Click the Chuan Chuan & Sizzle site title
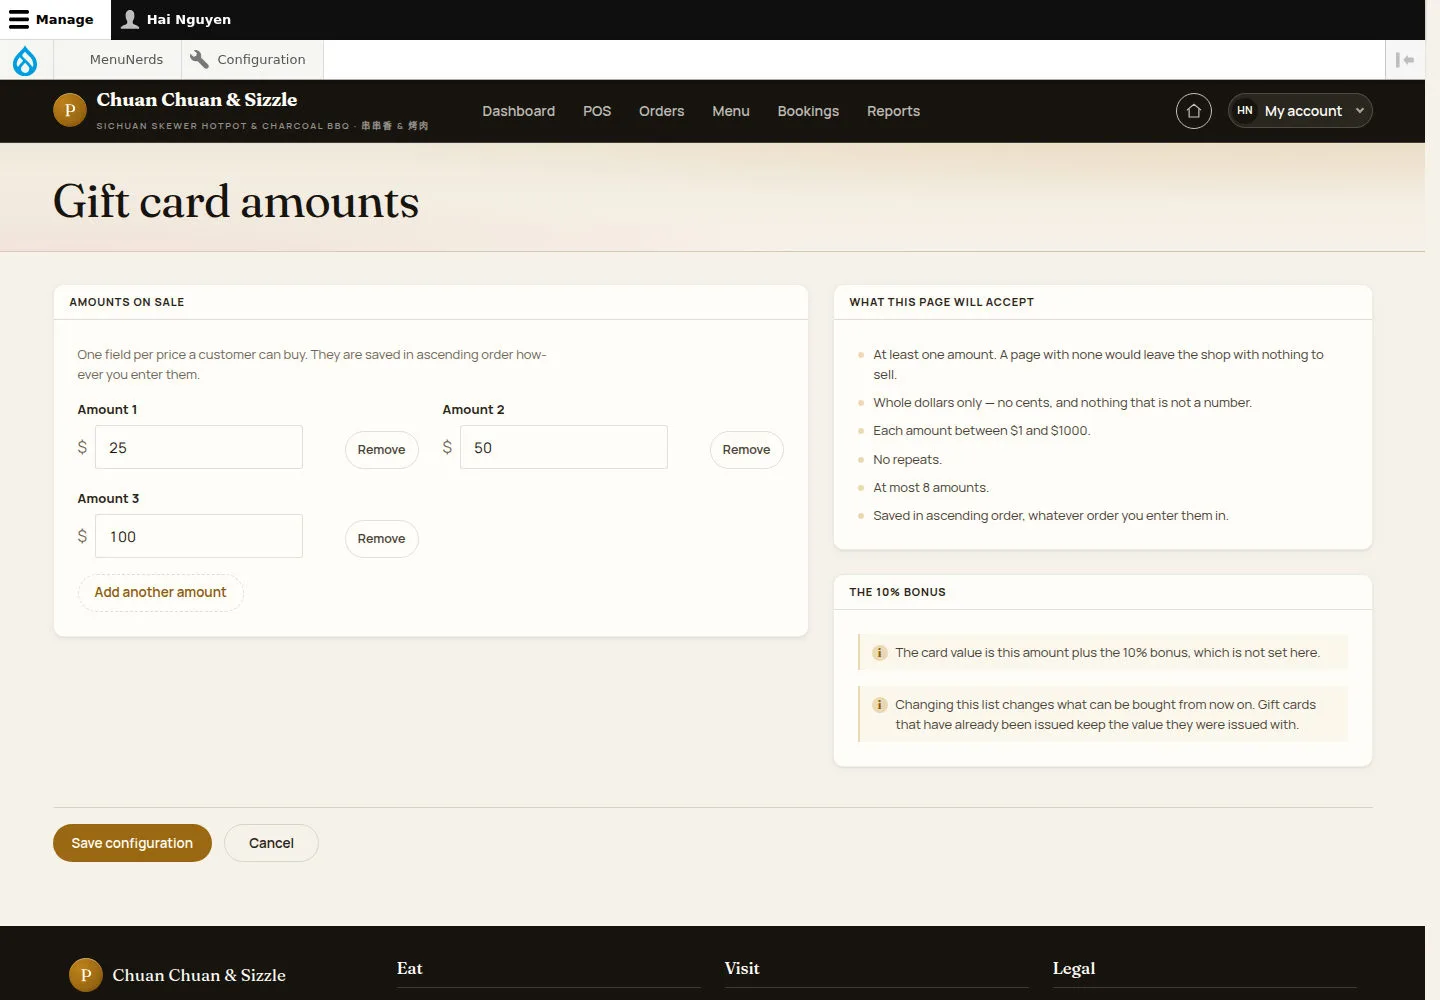 197,100
